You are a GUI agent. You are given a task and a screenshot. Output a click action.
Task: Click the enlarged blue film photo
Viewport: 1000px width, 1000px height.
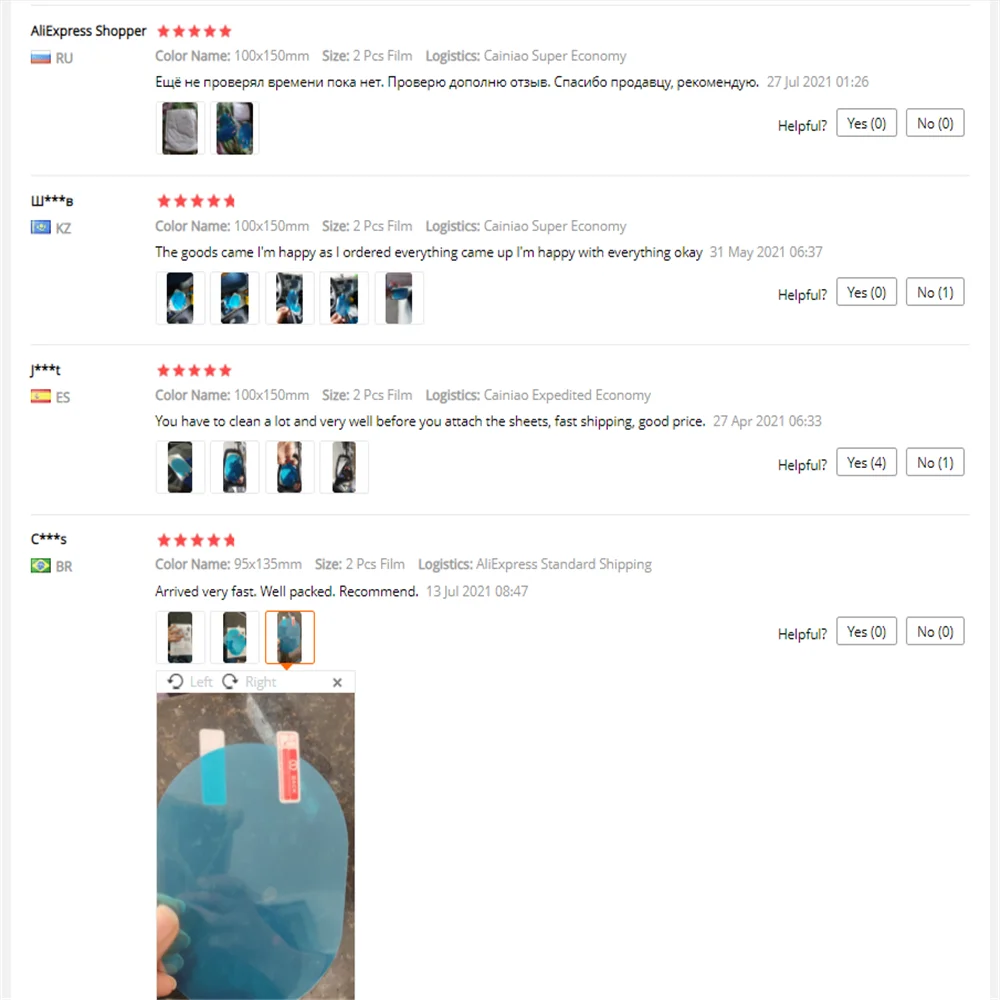255,846
